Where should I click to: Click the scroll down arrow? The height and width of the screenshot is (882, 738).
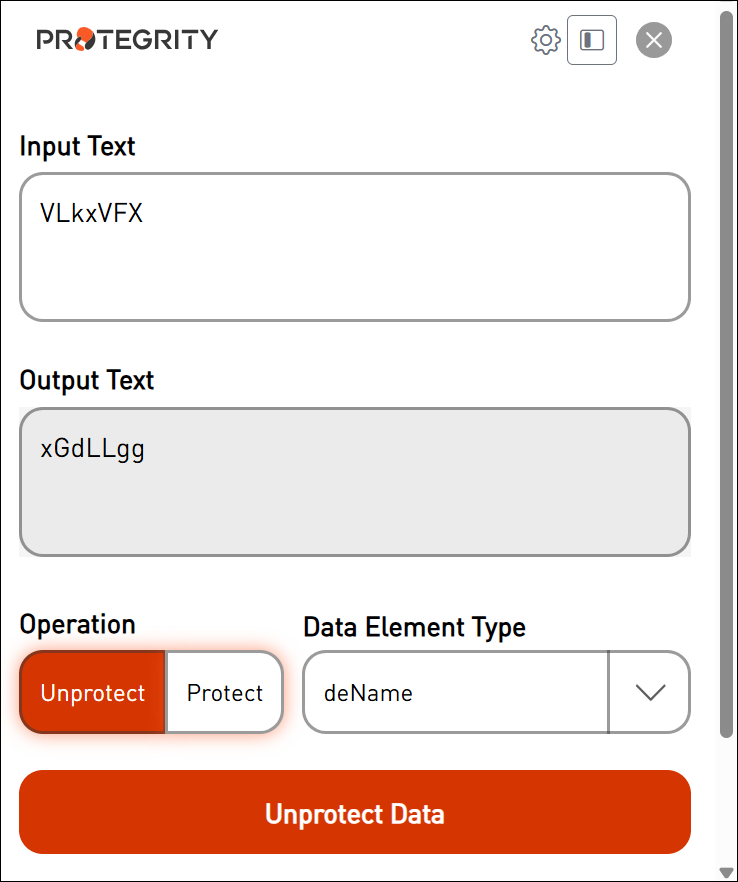click(x=727, y=872)
